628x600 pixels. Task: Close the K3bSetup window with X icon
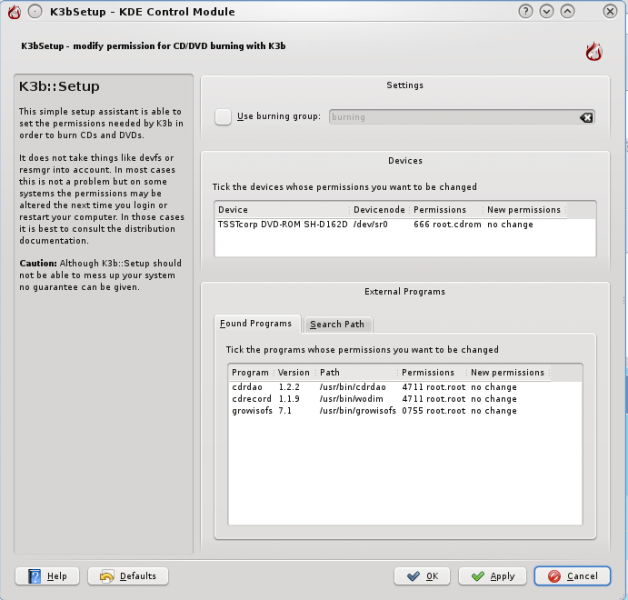[x=610, y=11]
